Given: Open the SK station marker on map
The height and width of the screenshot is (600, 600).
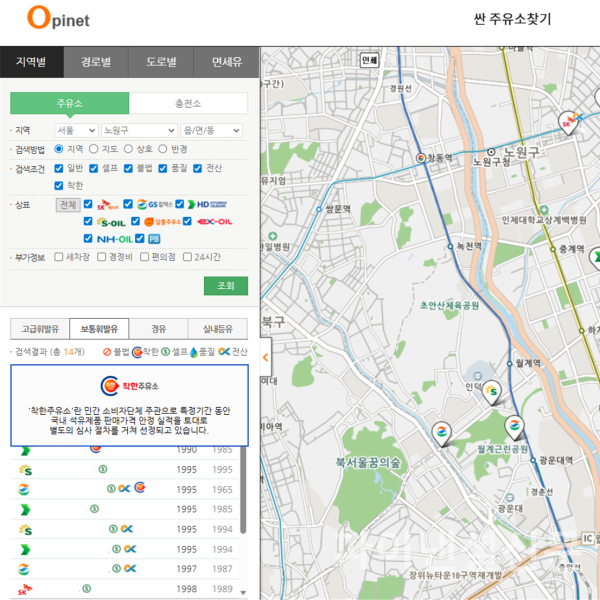Looking at the screenshot, I should [x=569, y=122].
